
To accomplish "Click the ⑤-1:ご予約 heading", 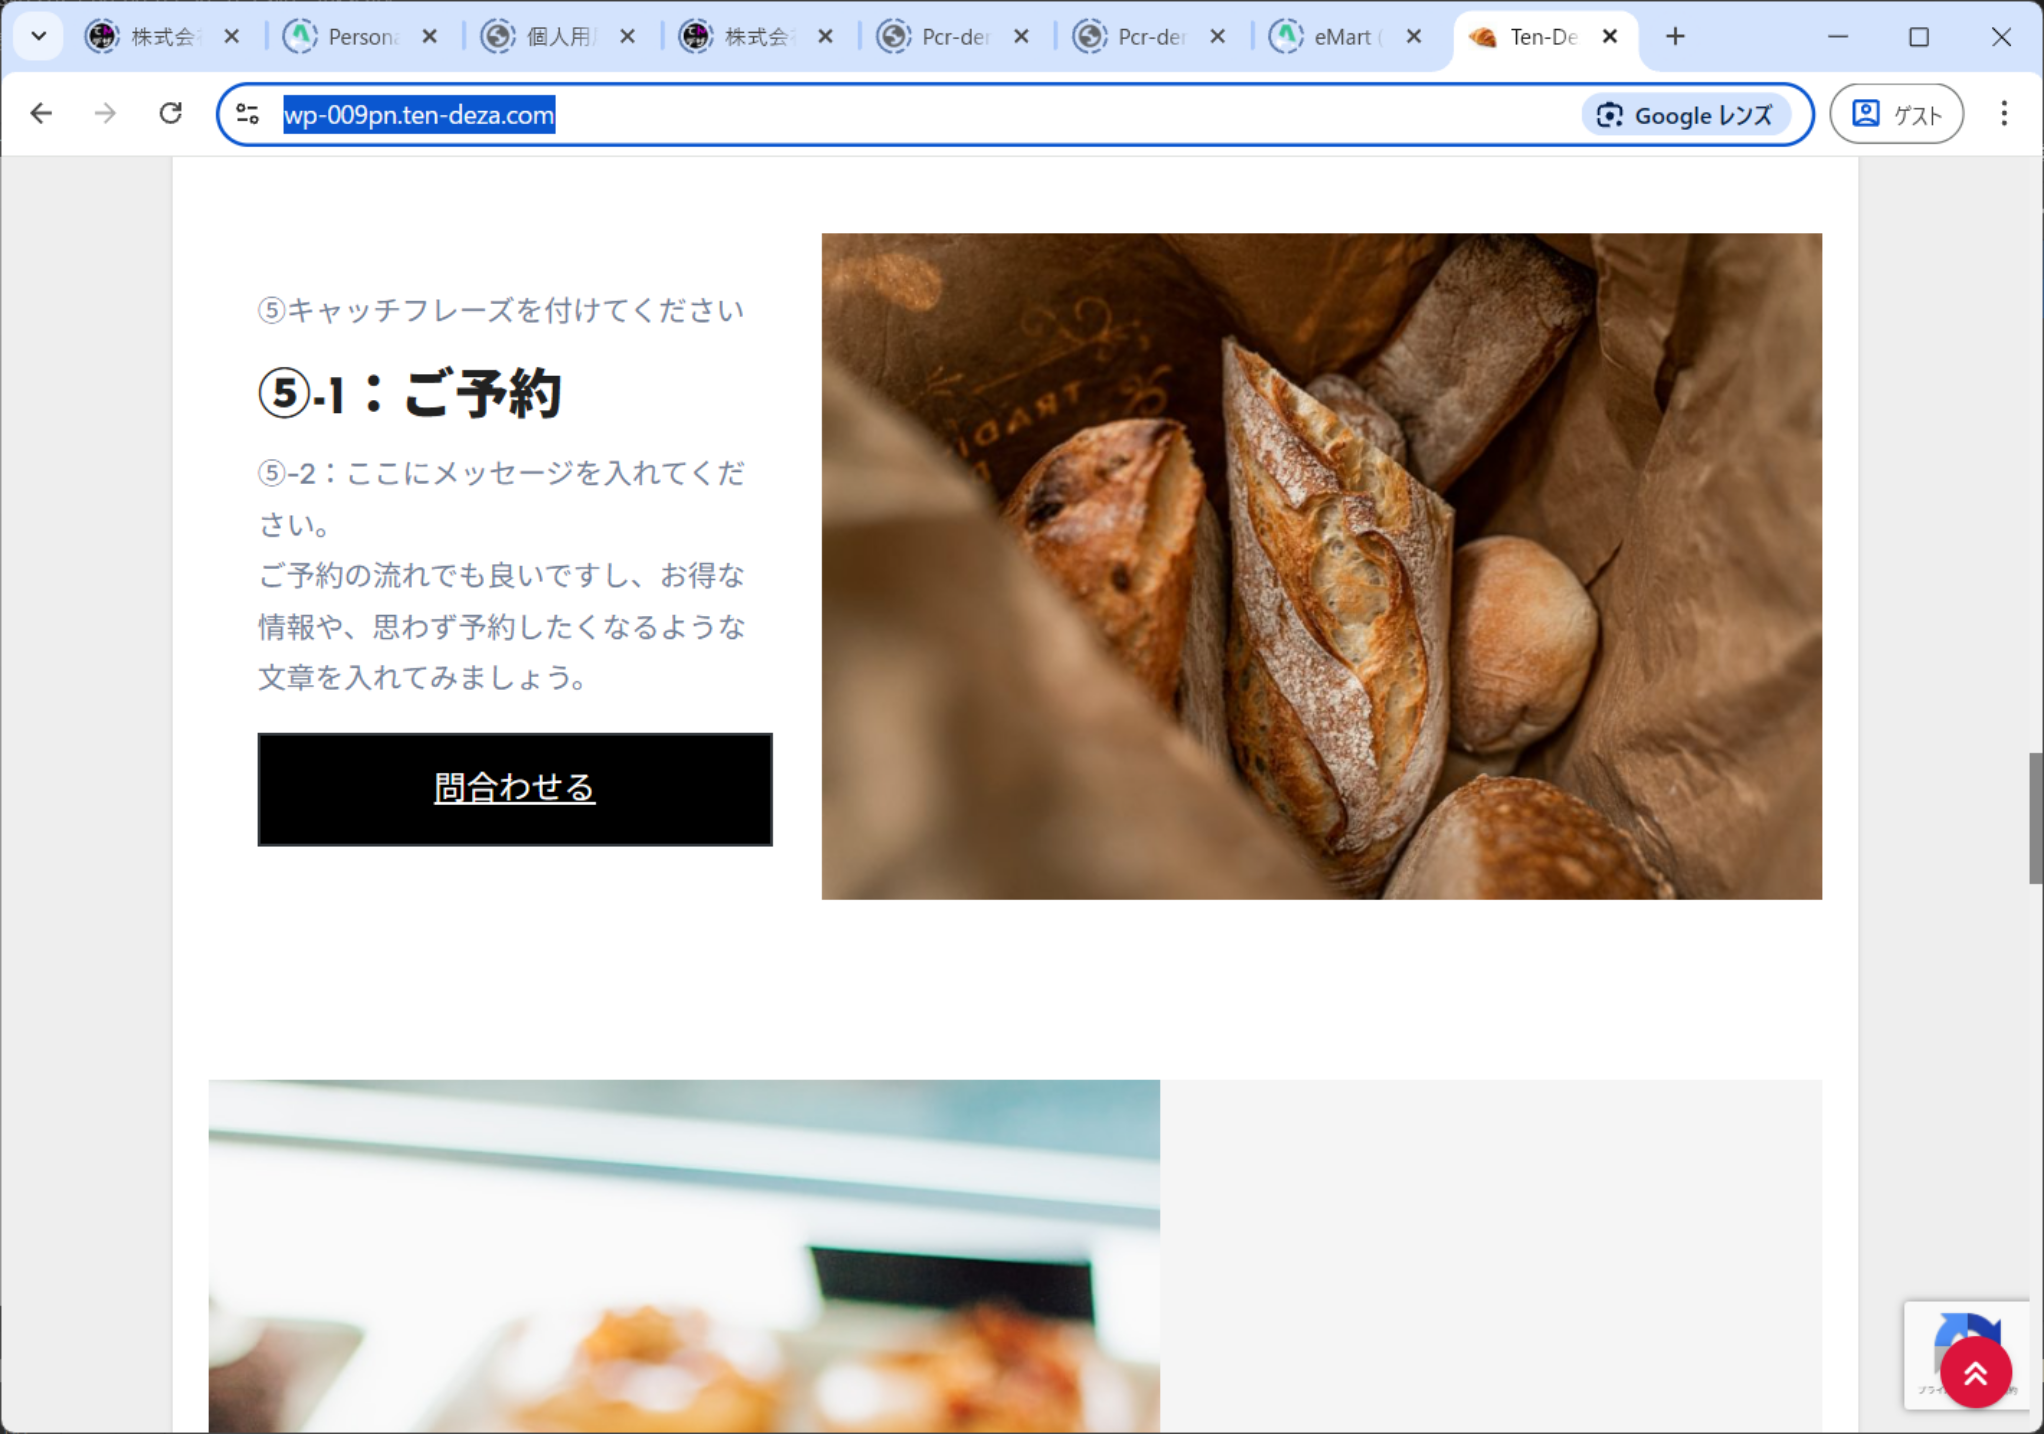I will [x=410, y=394].
